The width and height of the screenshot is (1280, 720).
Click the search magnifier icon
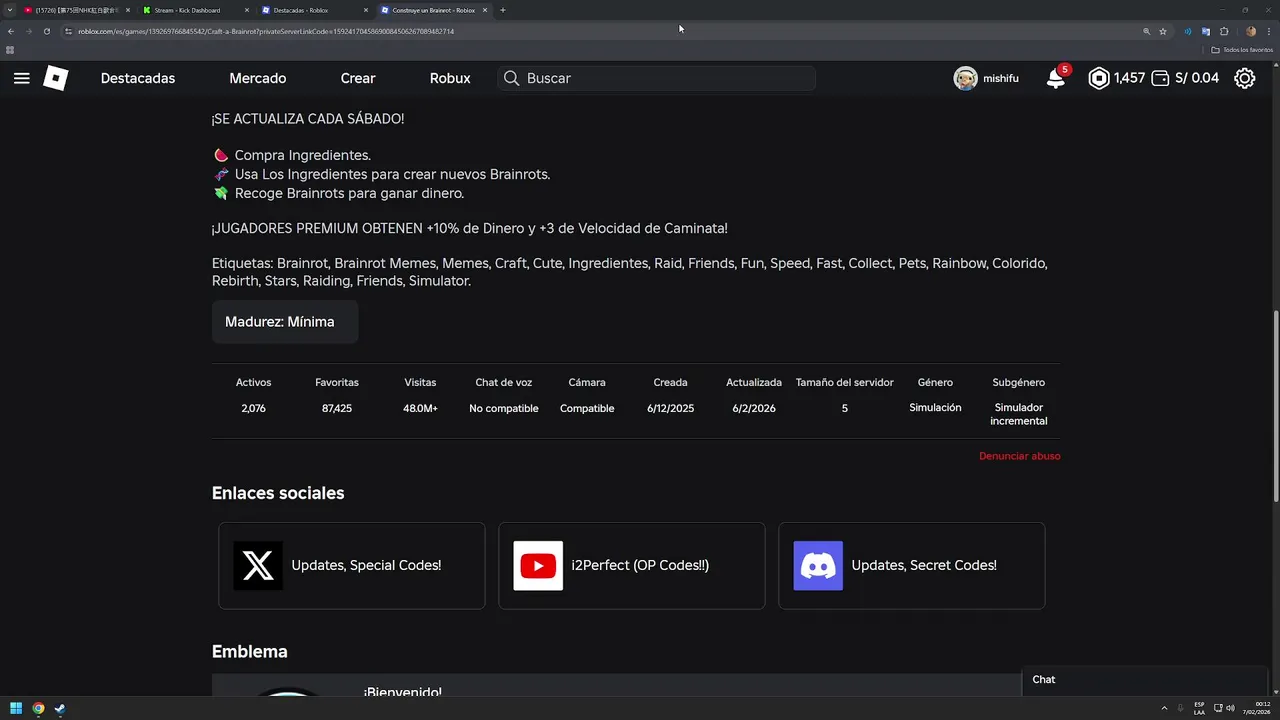pos(511,78)
